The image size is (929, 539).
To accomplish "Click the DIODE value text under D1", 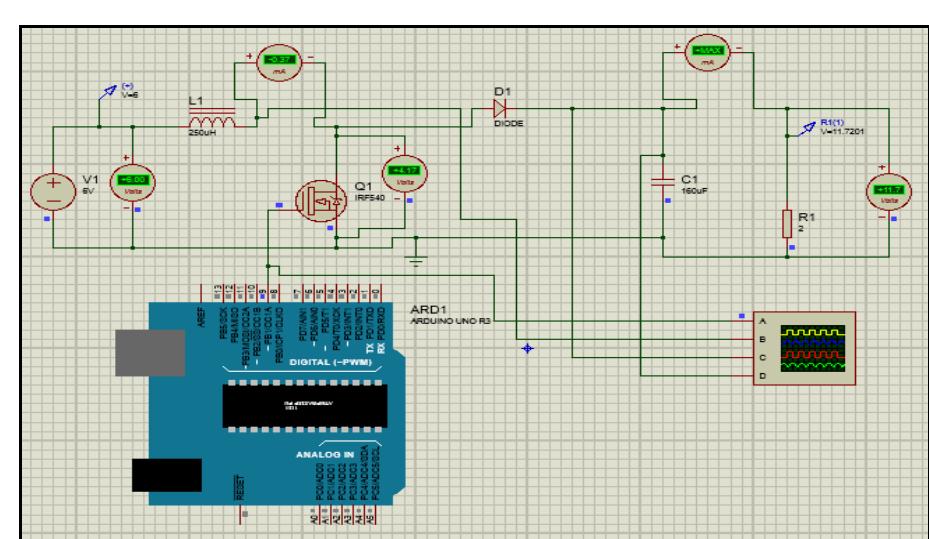I will (509, 123).
